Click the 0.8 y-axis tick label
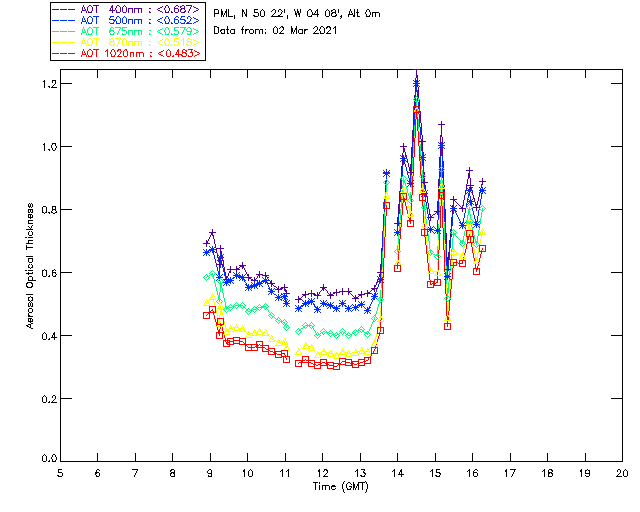 [x=49, y=210]
